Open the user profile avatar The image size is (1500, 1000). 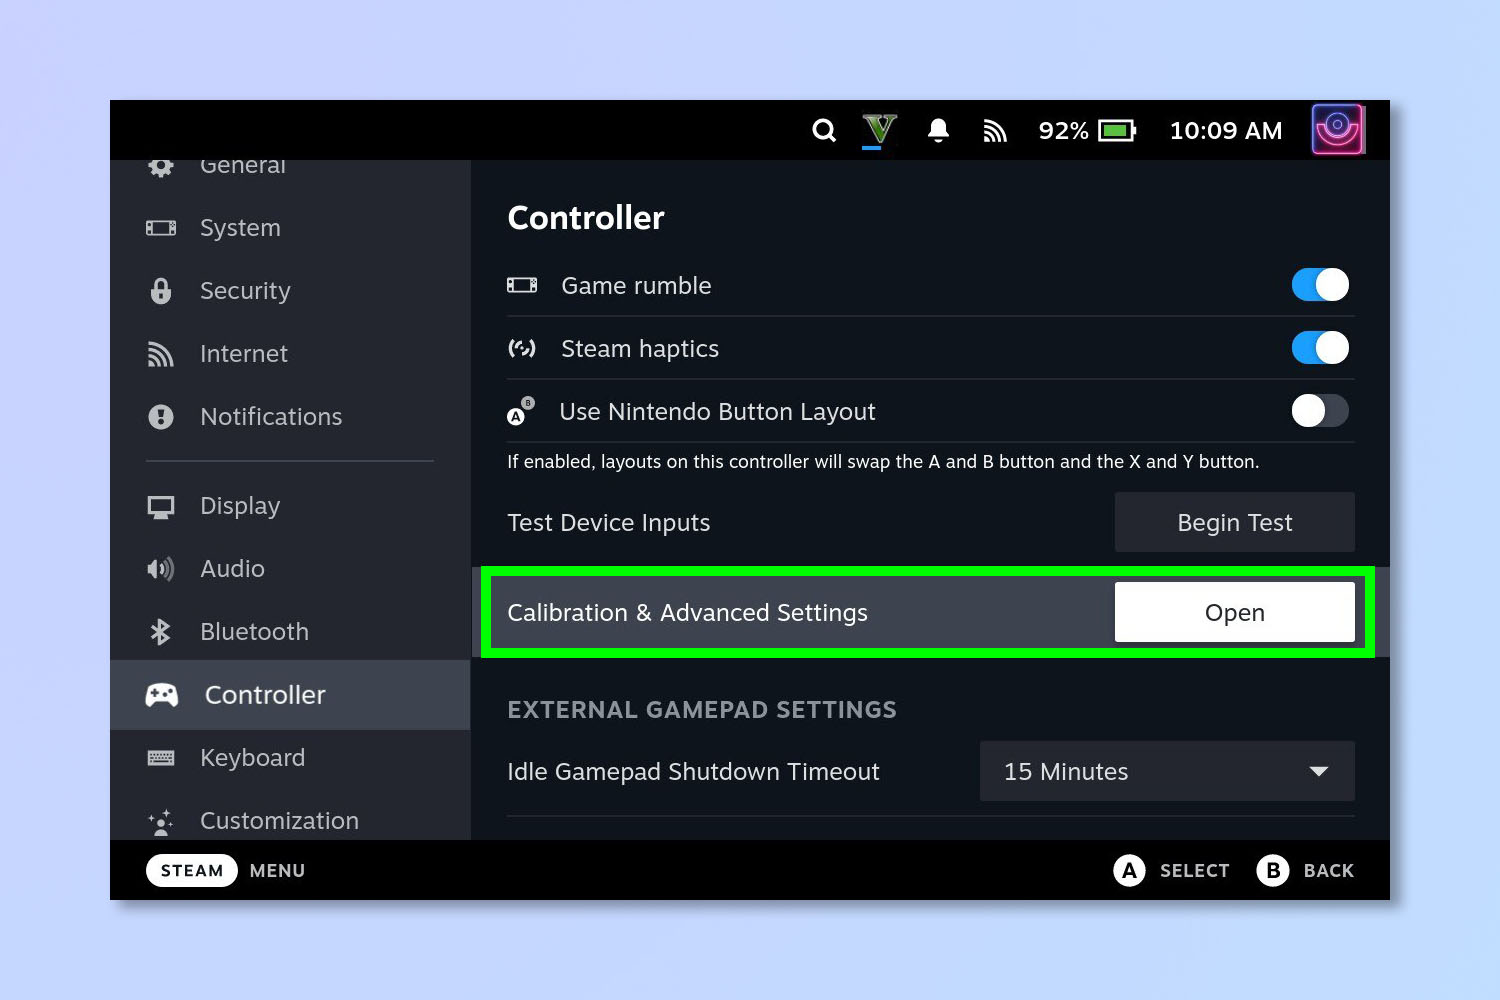(1338, 130)
